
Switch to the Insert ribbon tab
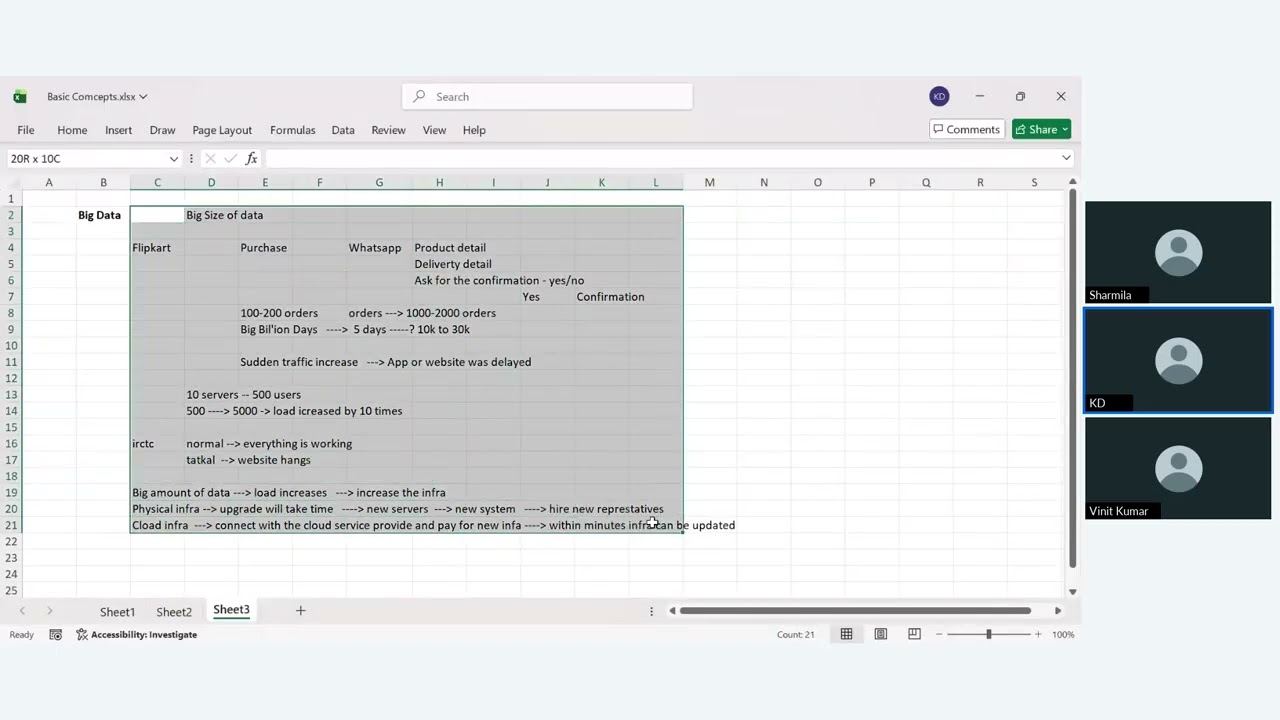pos(118,130)
